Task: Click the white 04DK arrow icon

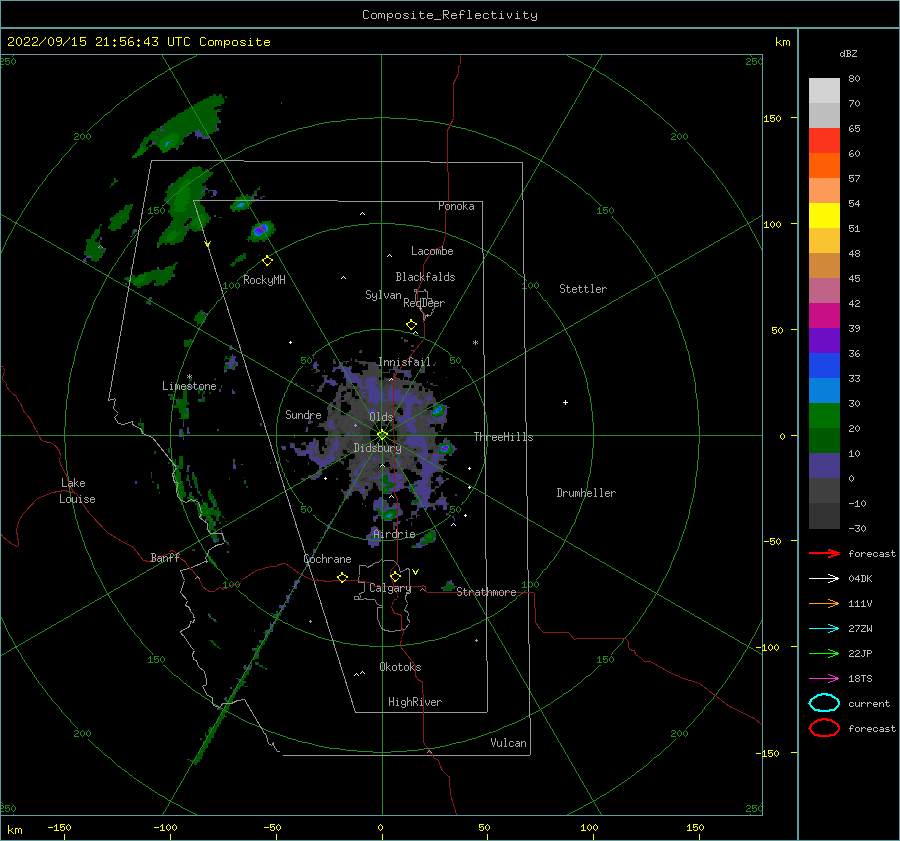Action: (824, 578)
